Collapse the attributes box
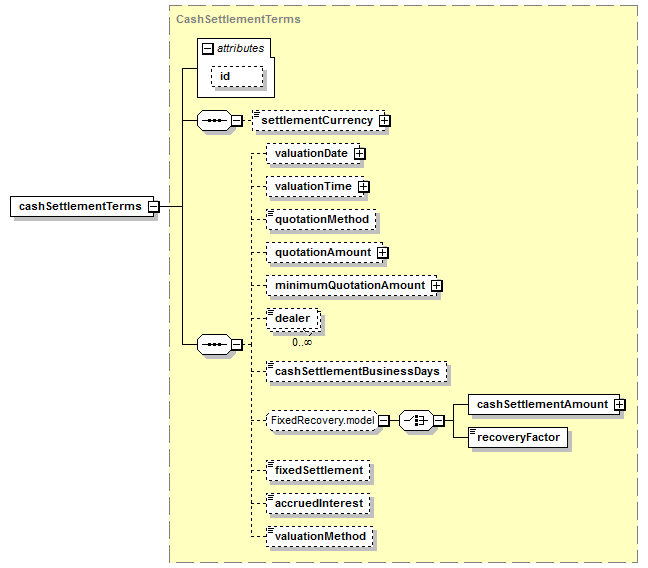Viewport: 648px width, 568px height. click(x=207, y=49)
